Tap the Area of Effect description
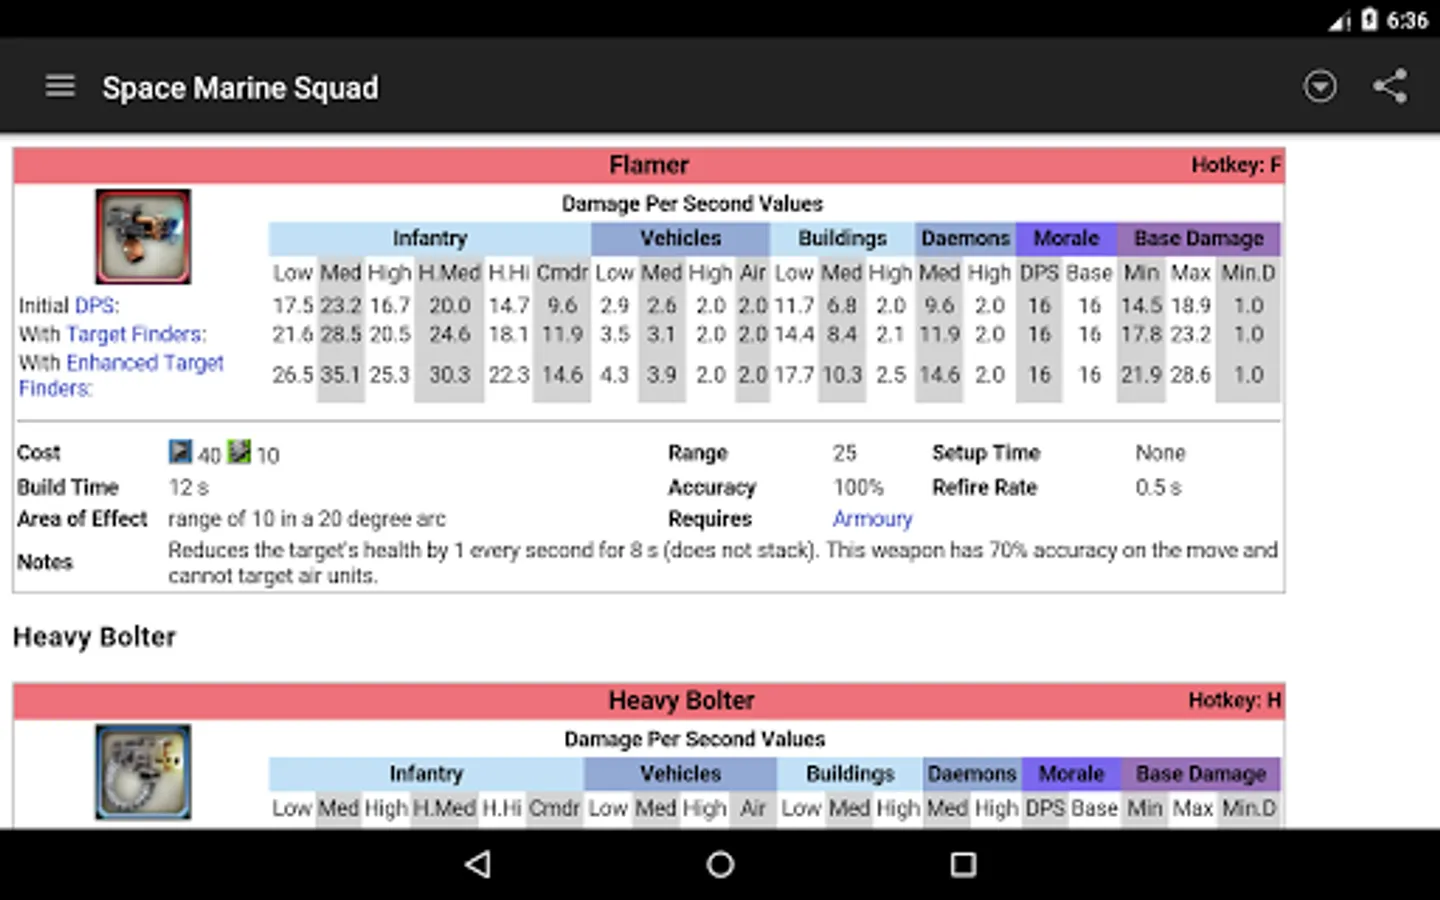The width and height of the screenshot is (1440, 900). tap(306, 519)
